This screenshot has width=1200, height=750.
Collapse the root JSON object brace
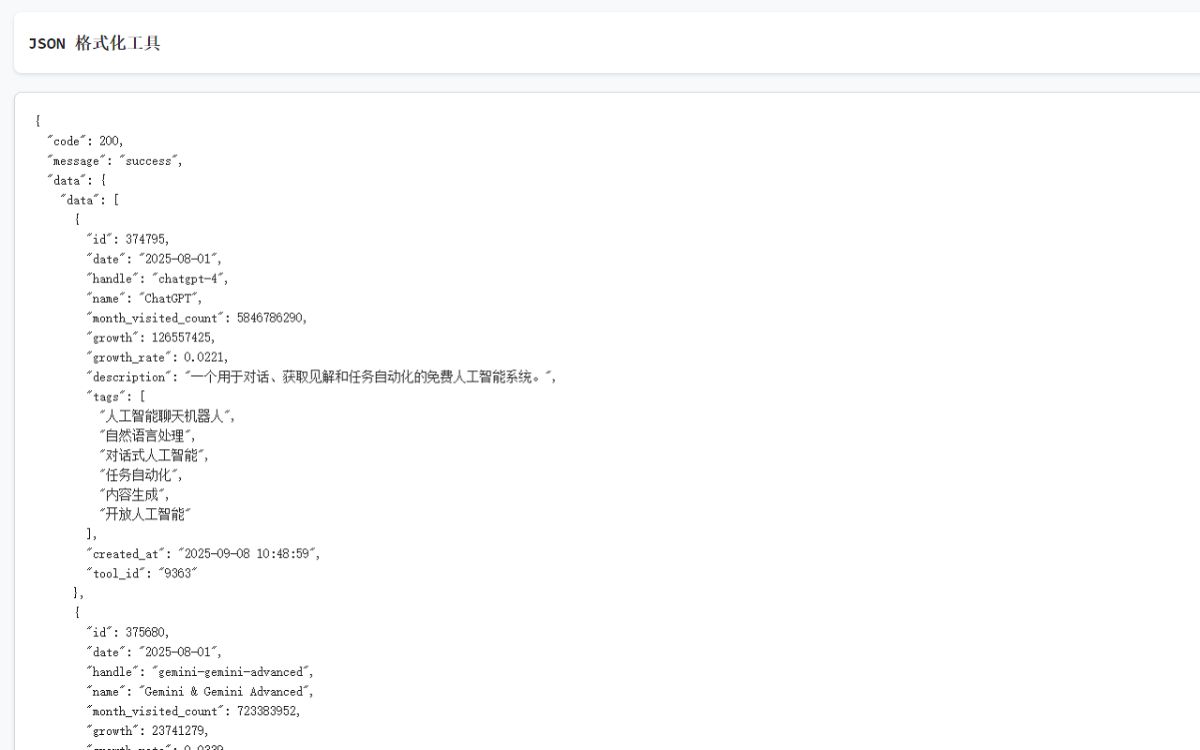coord(37,121)
